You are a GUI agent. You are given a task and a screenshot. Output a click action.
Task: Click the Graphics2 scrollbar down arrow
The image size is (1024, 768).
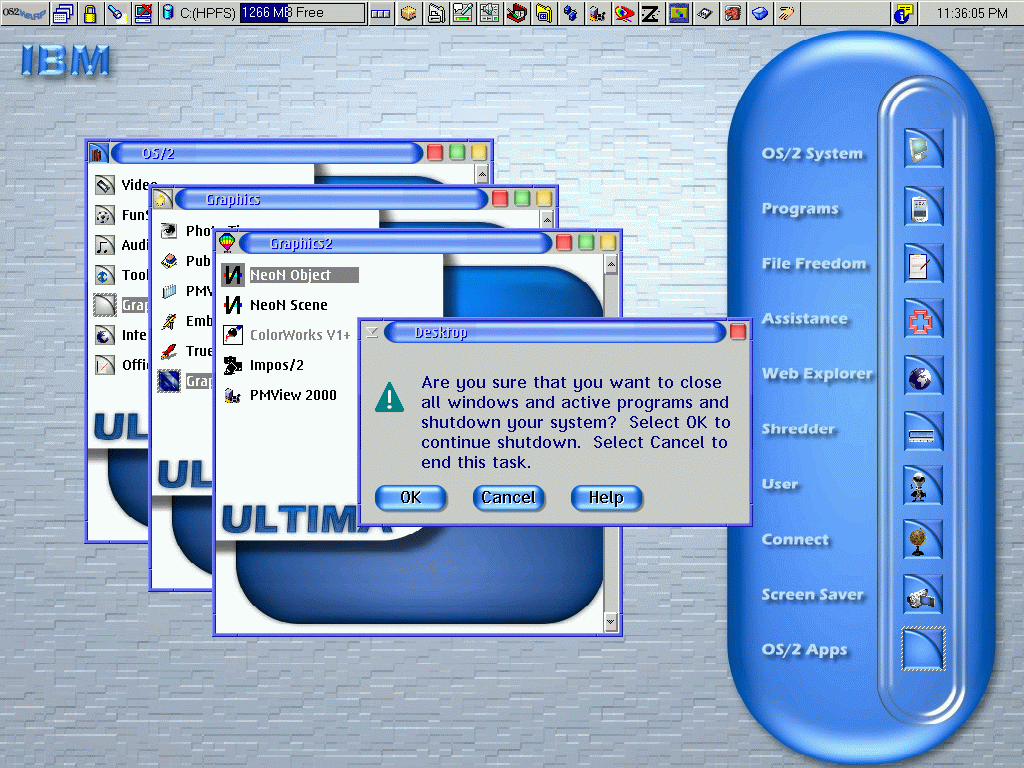[611, 622]
